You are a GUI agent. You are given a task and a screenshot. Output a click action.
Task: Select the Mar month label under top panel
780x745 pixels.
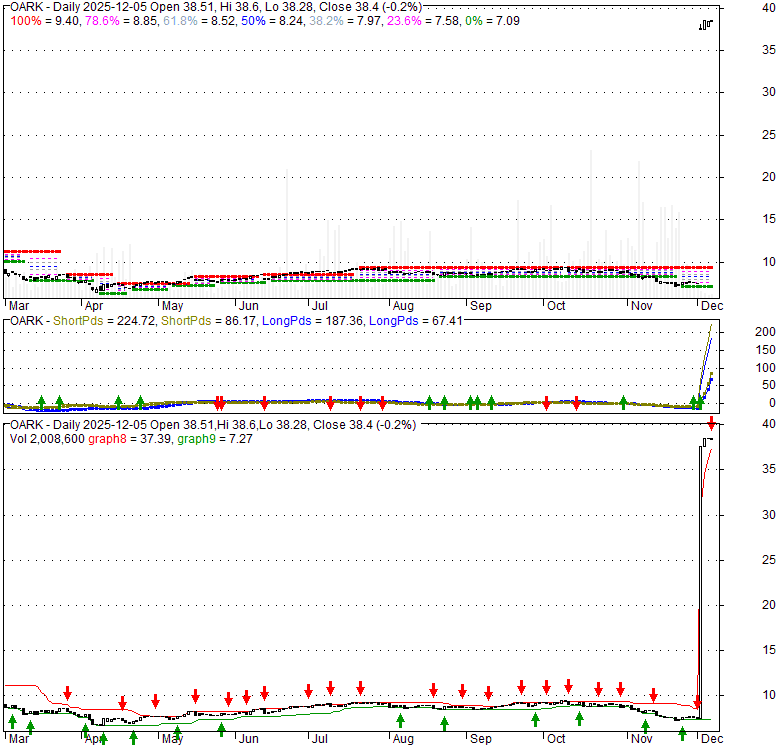pyautogui.click(x=19, y=306)
